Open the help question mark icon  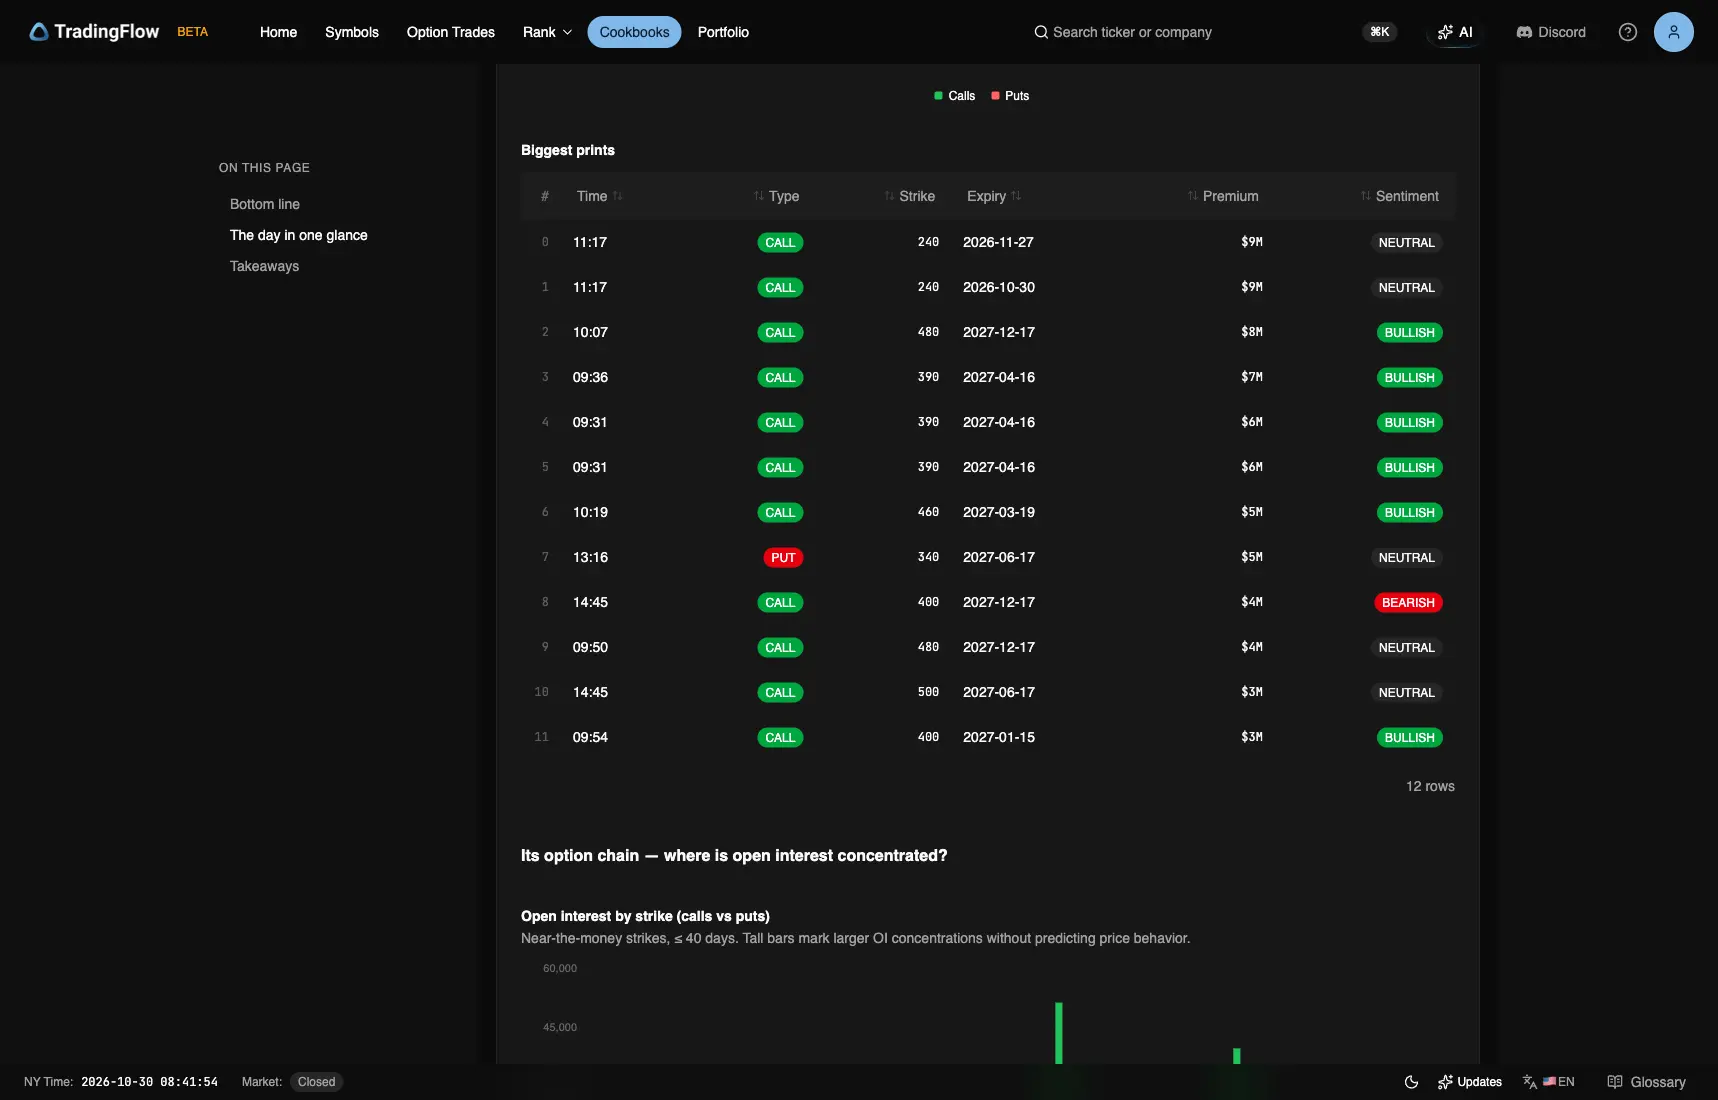(x=1628, y=32)
